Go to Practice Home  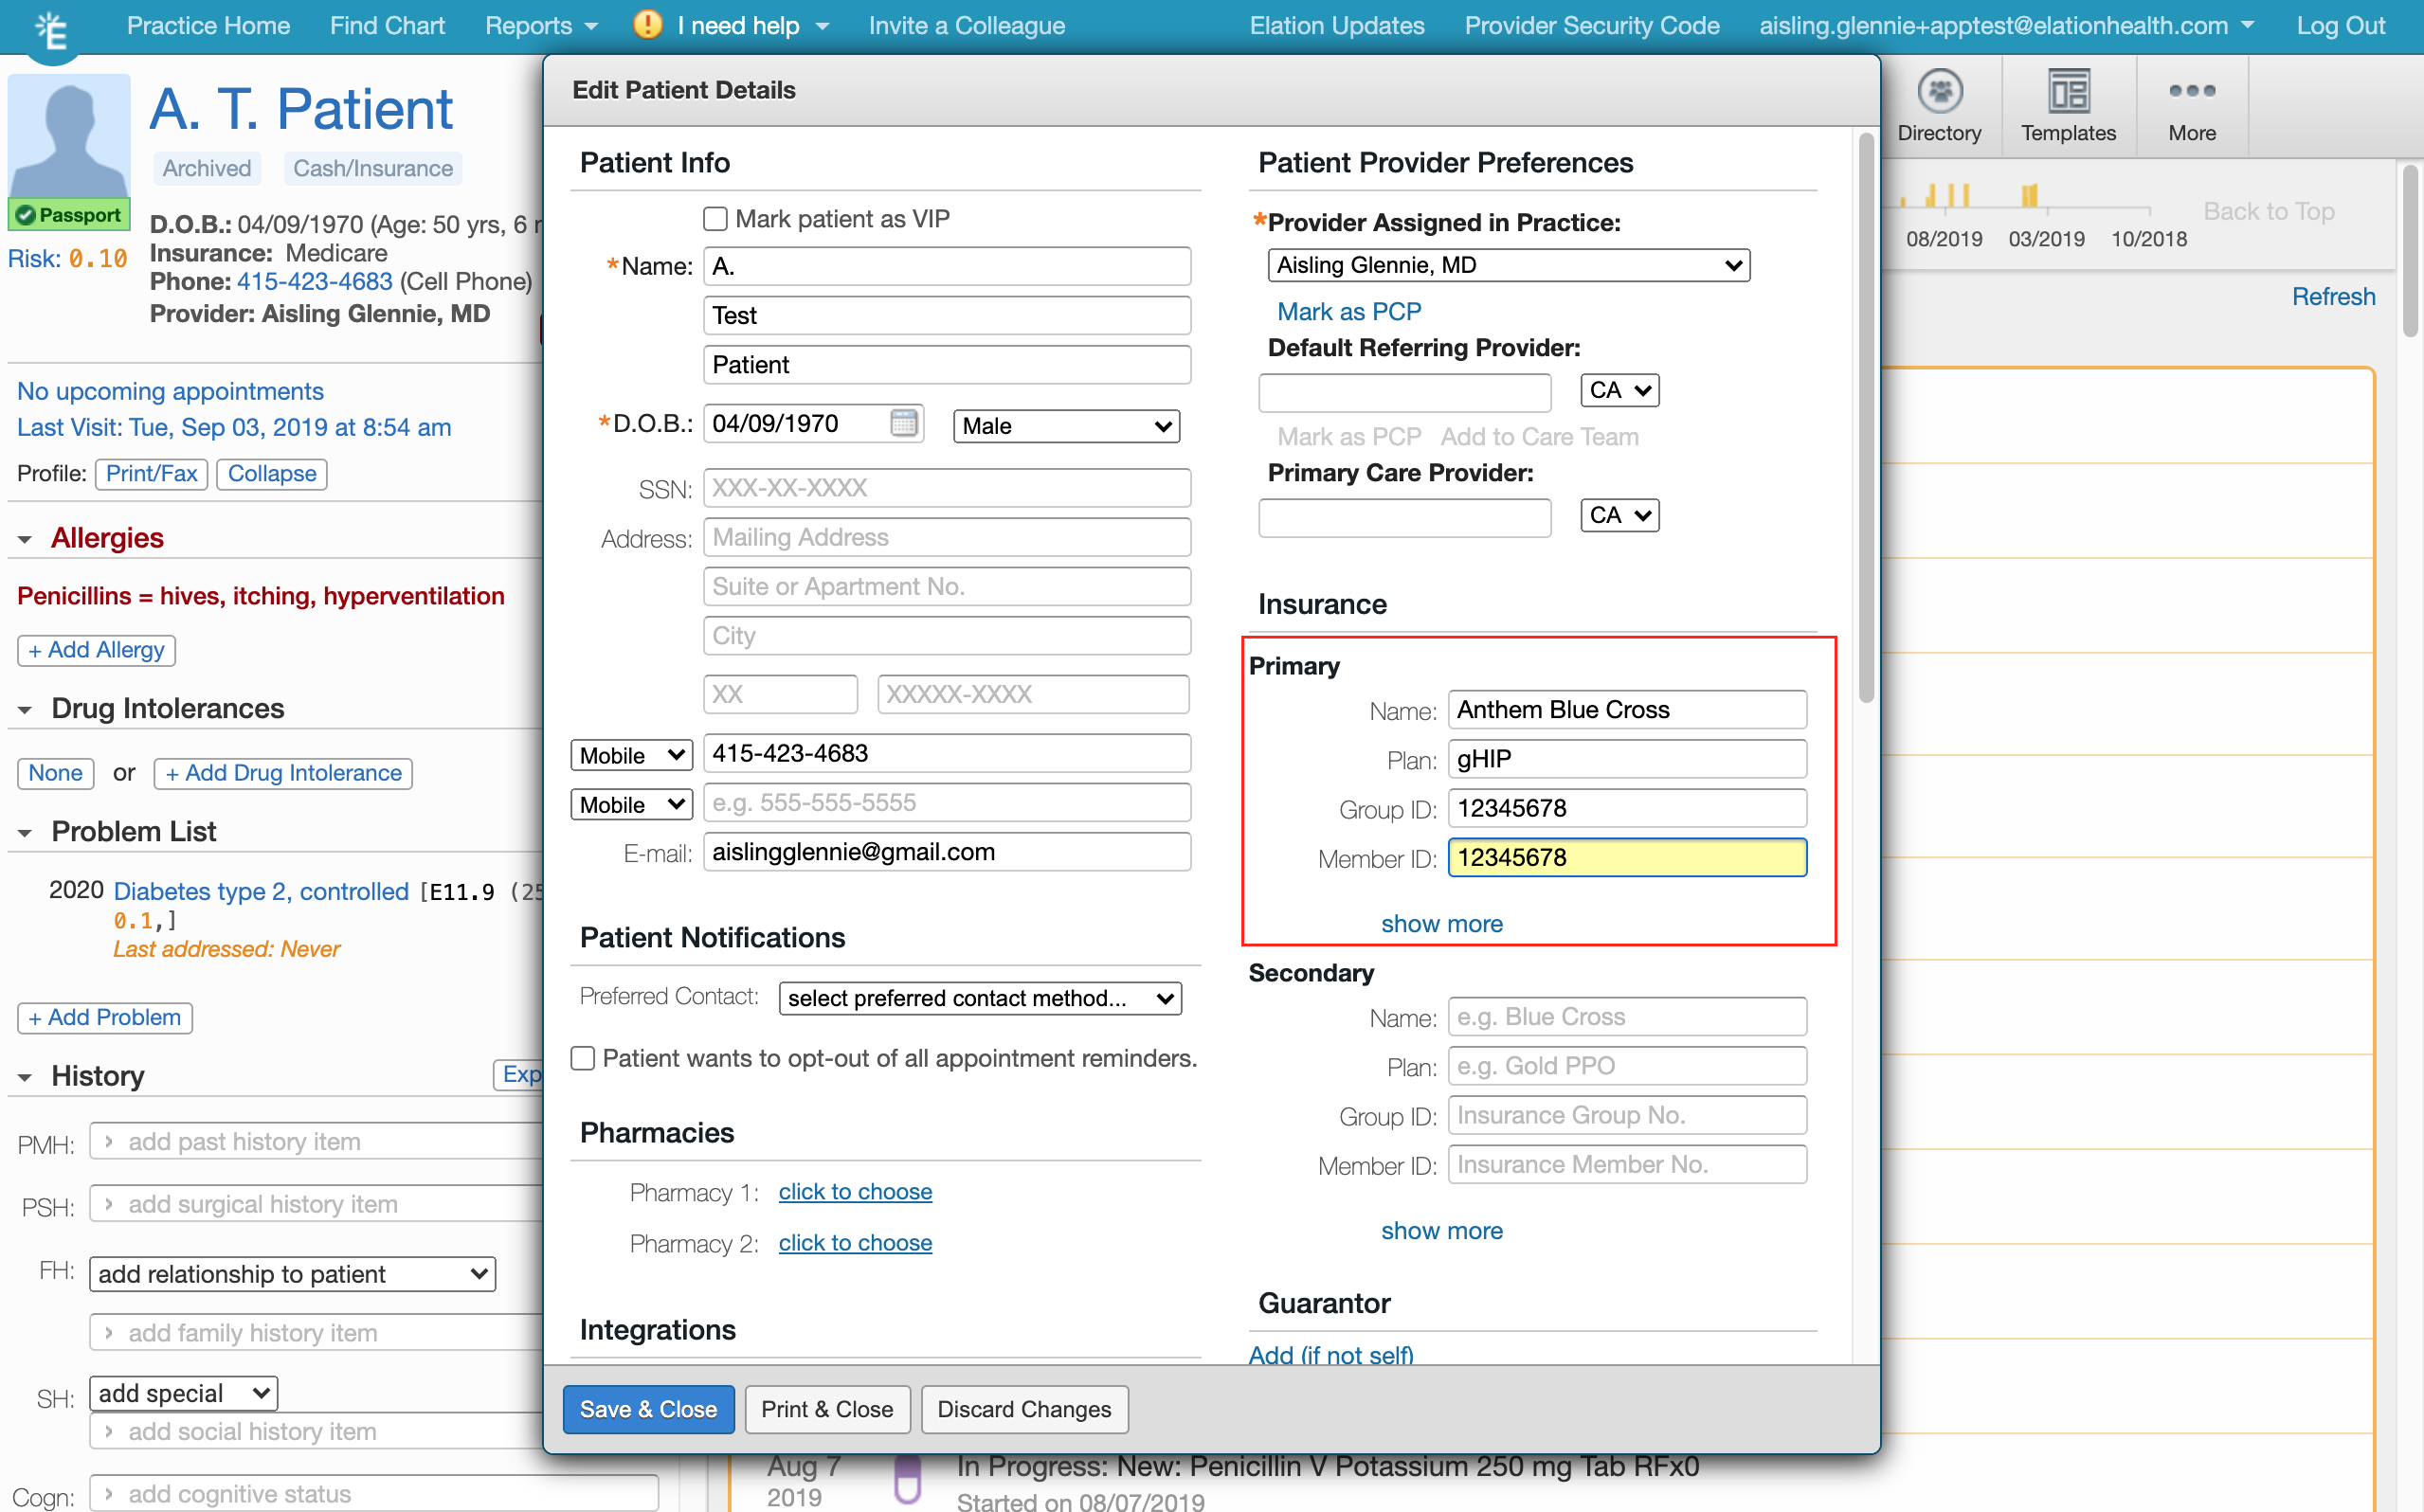pyautogui.click(x=208, y=25)
